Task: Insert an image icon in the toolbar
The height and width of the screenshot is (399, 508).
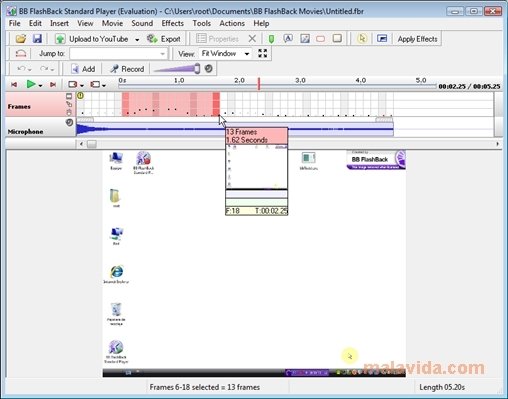Action: 305,39
